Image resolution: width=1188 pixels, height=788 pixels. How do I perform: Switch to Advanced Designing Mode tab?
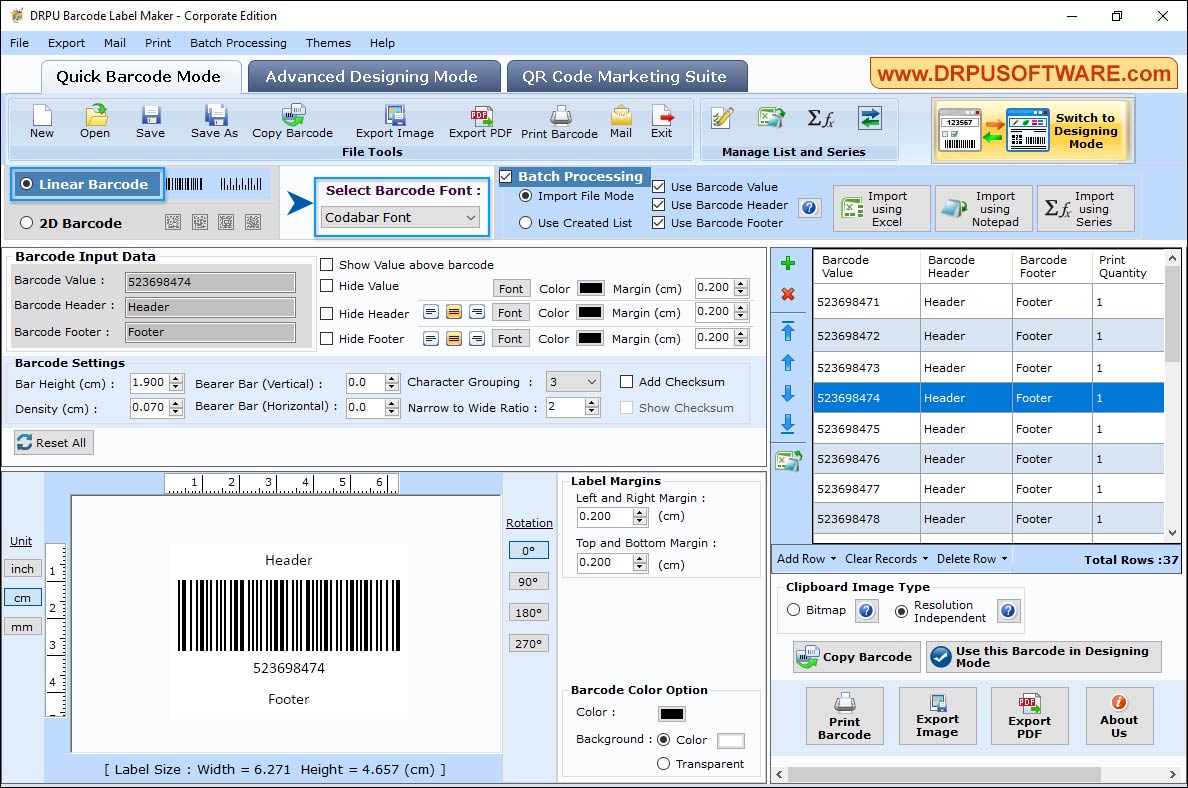(x=374, y=75)
